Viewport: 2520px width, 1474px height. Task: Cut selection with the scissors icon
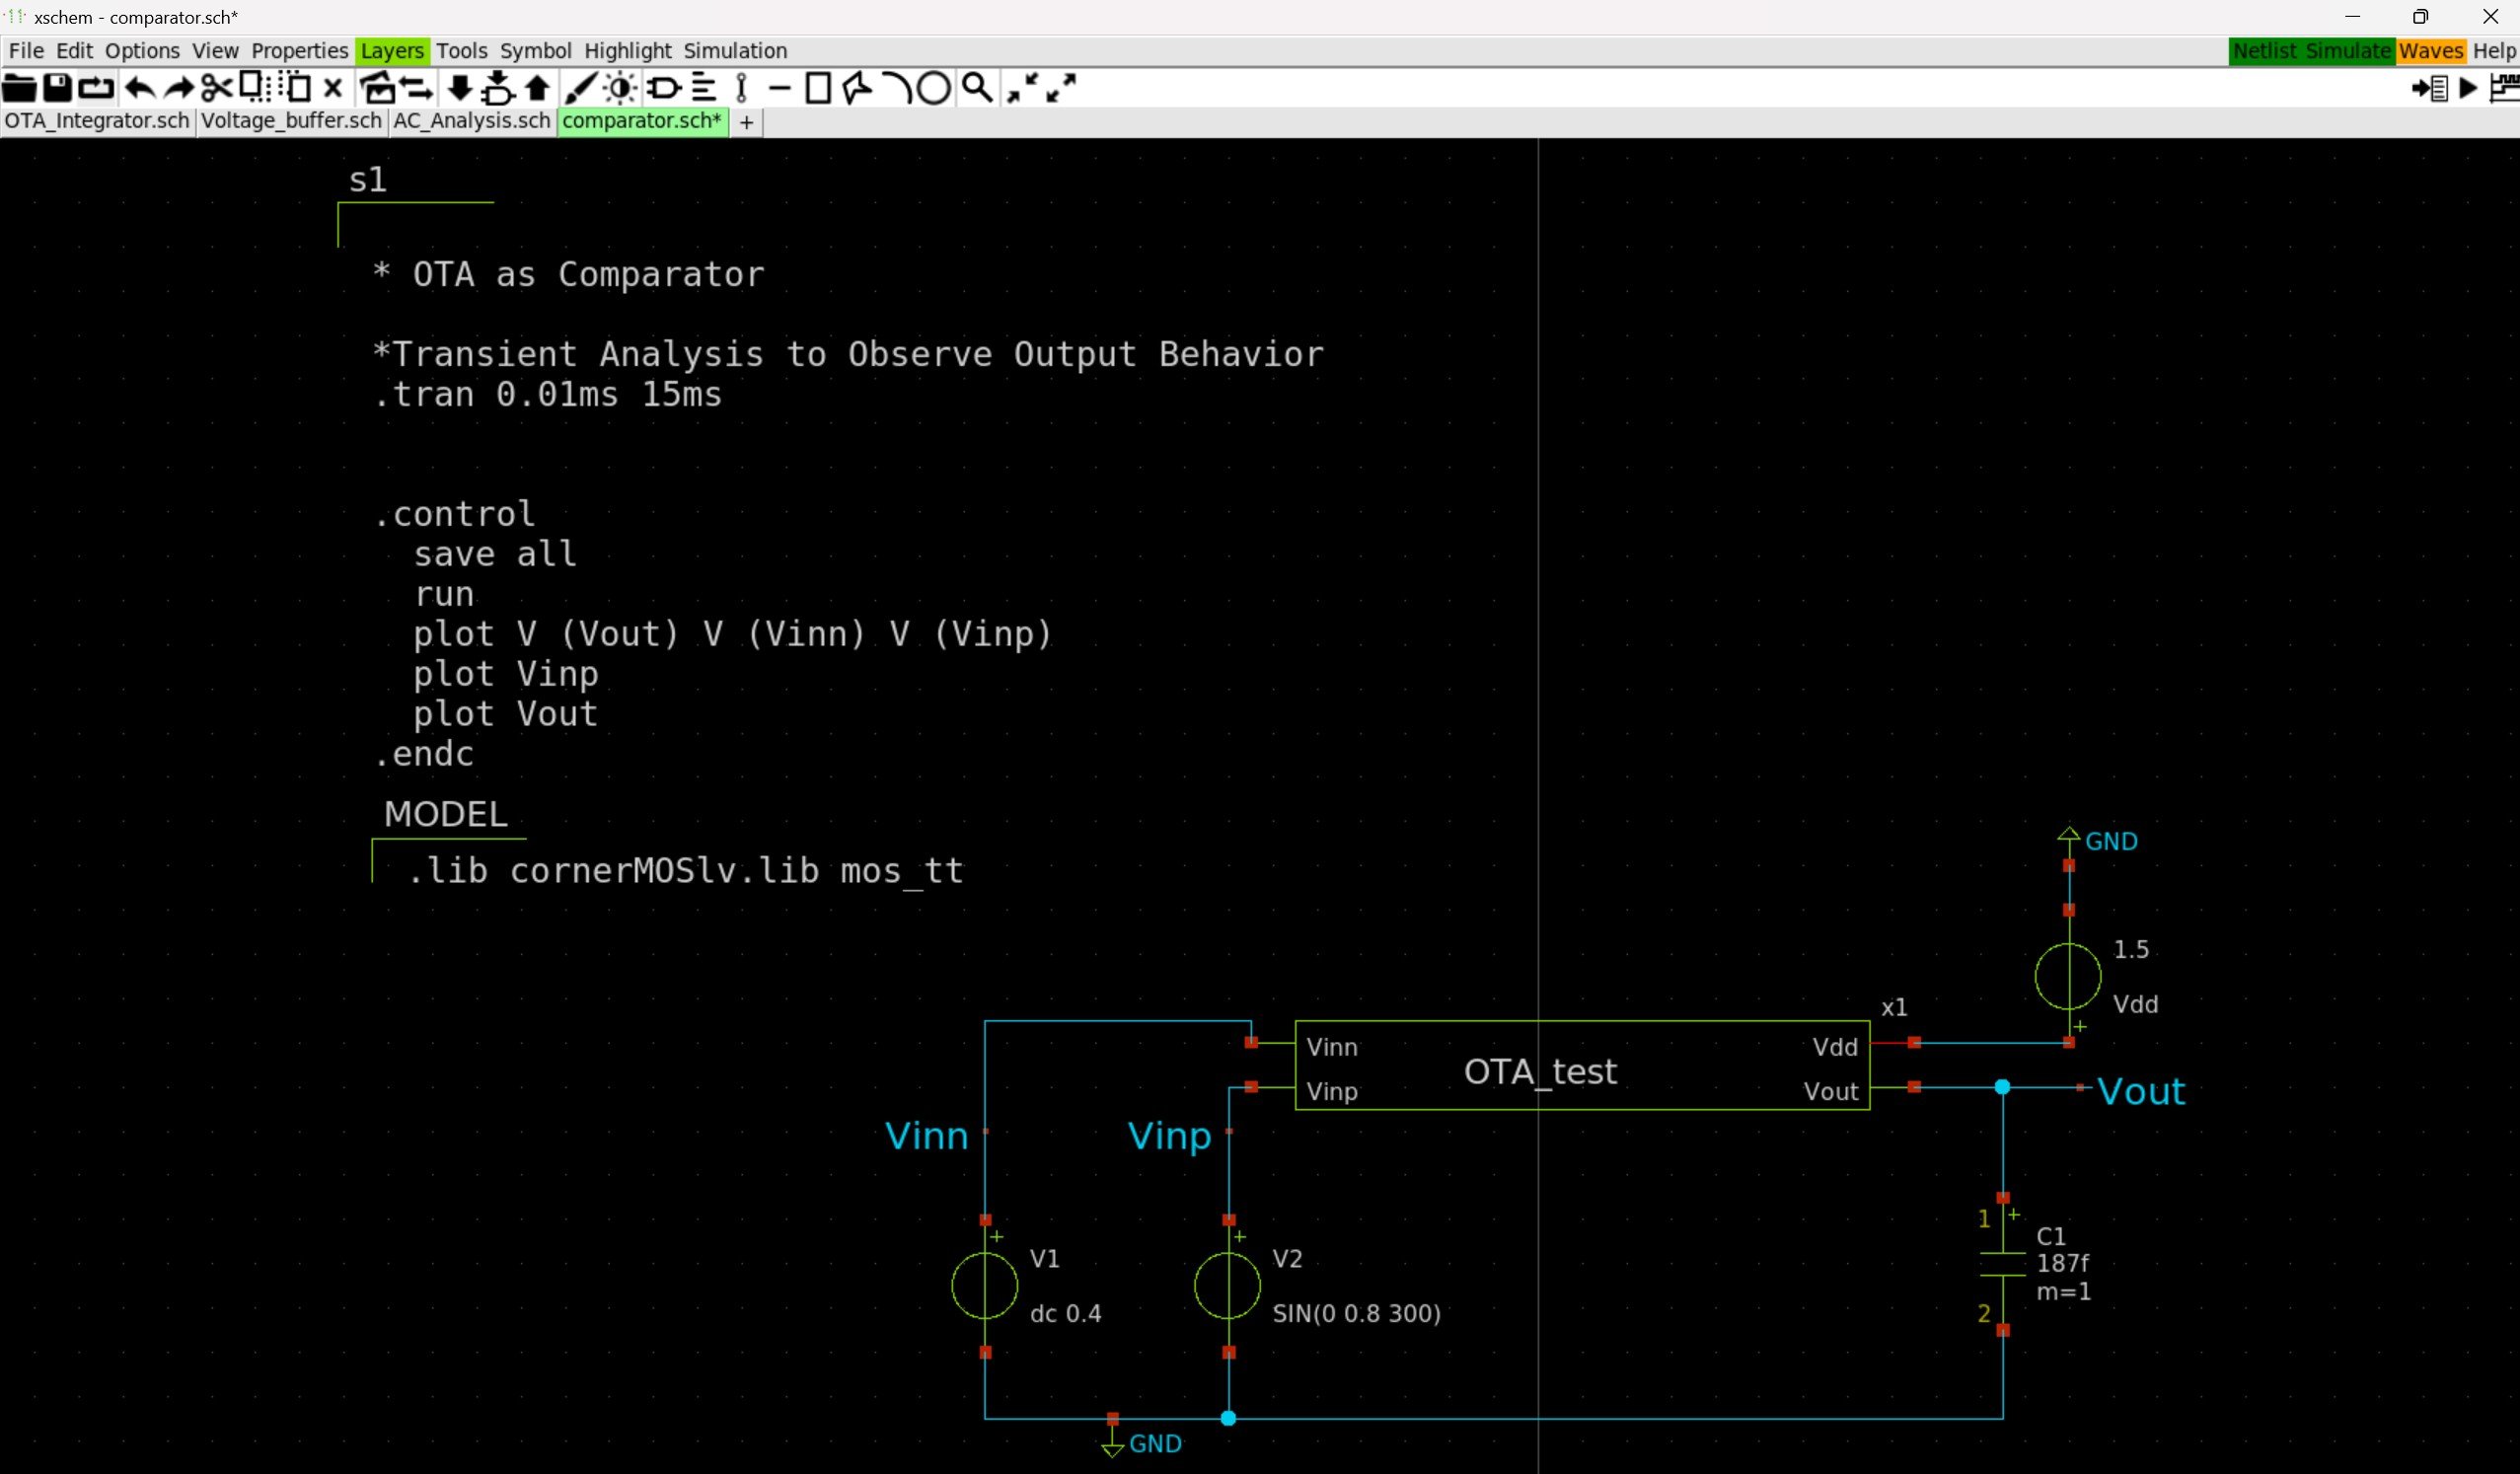tap(216, 89)
